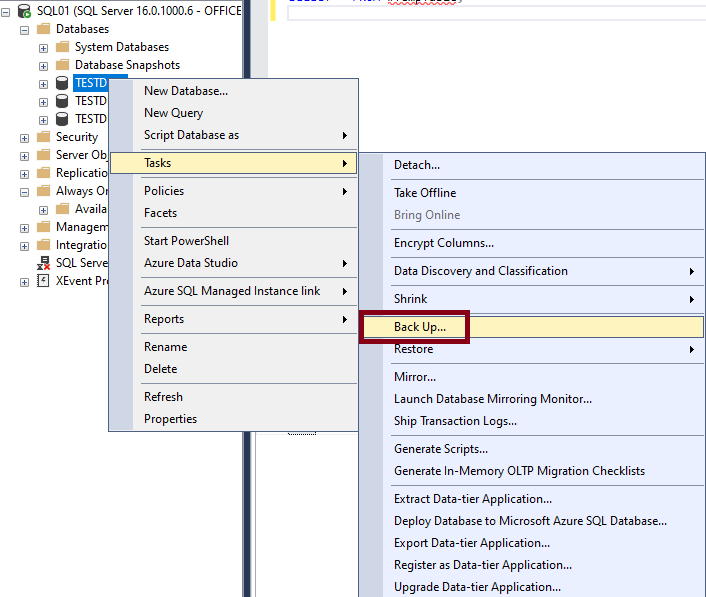Click the Integration Services folder icon
706x597 pixels.
point(43,245)
